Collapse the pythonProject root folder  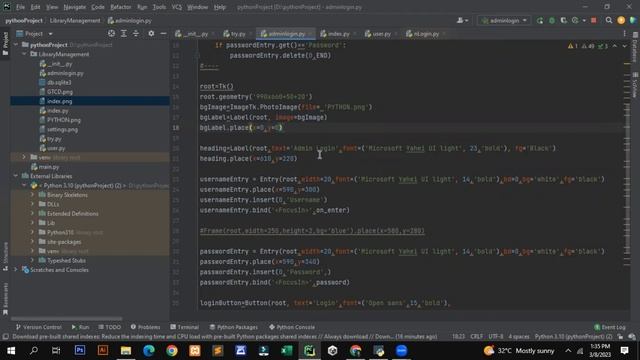point(16,44)
